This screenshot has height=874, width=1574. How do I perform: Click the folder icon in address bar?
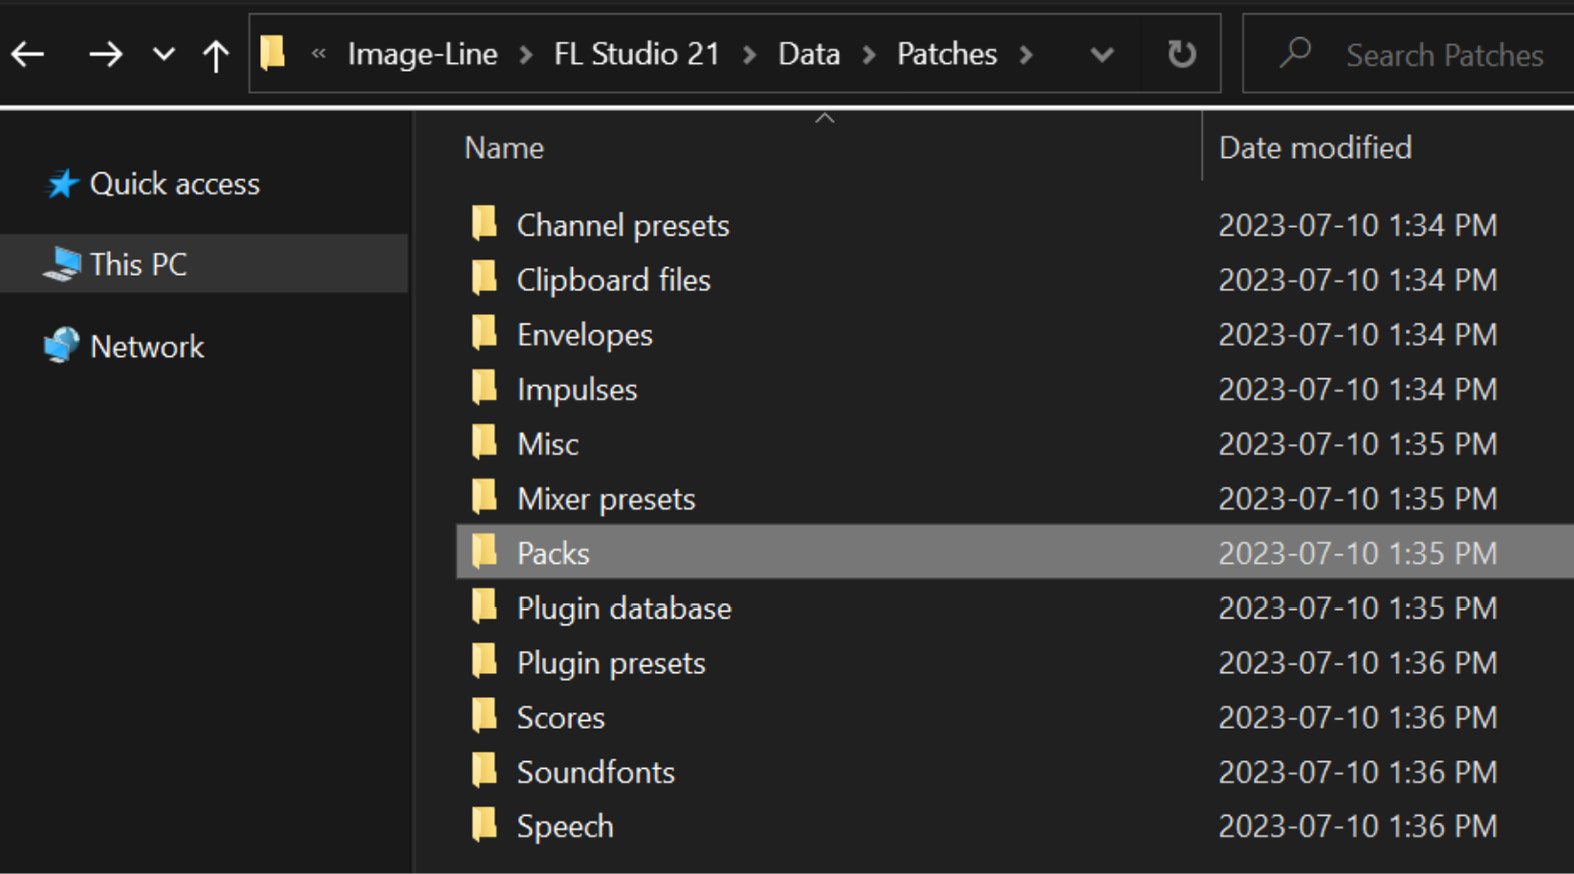[272, 53]
